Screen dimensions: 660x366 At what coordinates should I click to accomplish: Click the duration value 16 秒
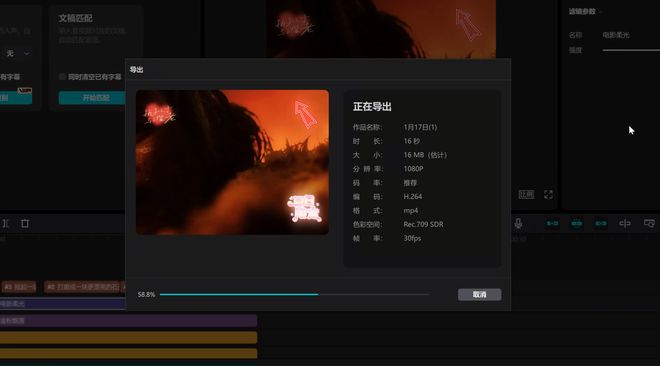(412, 141)
